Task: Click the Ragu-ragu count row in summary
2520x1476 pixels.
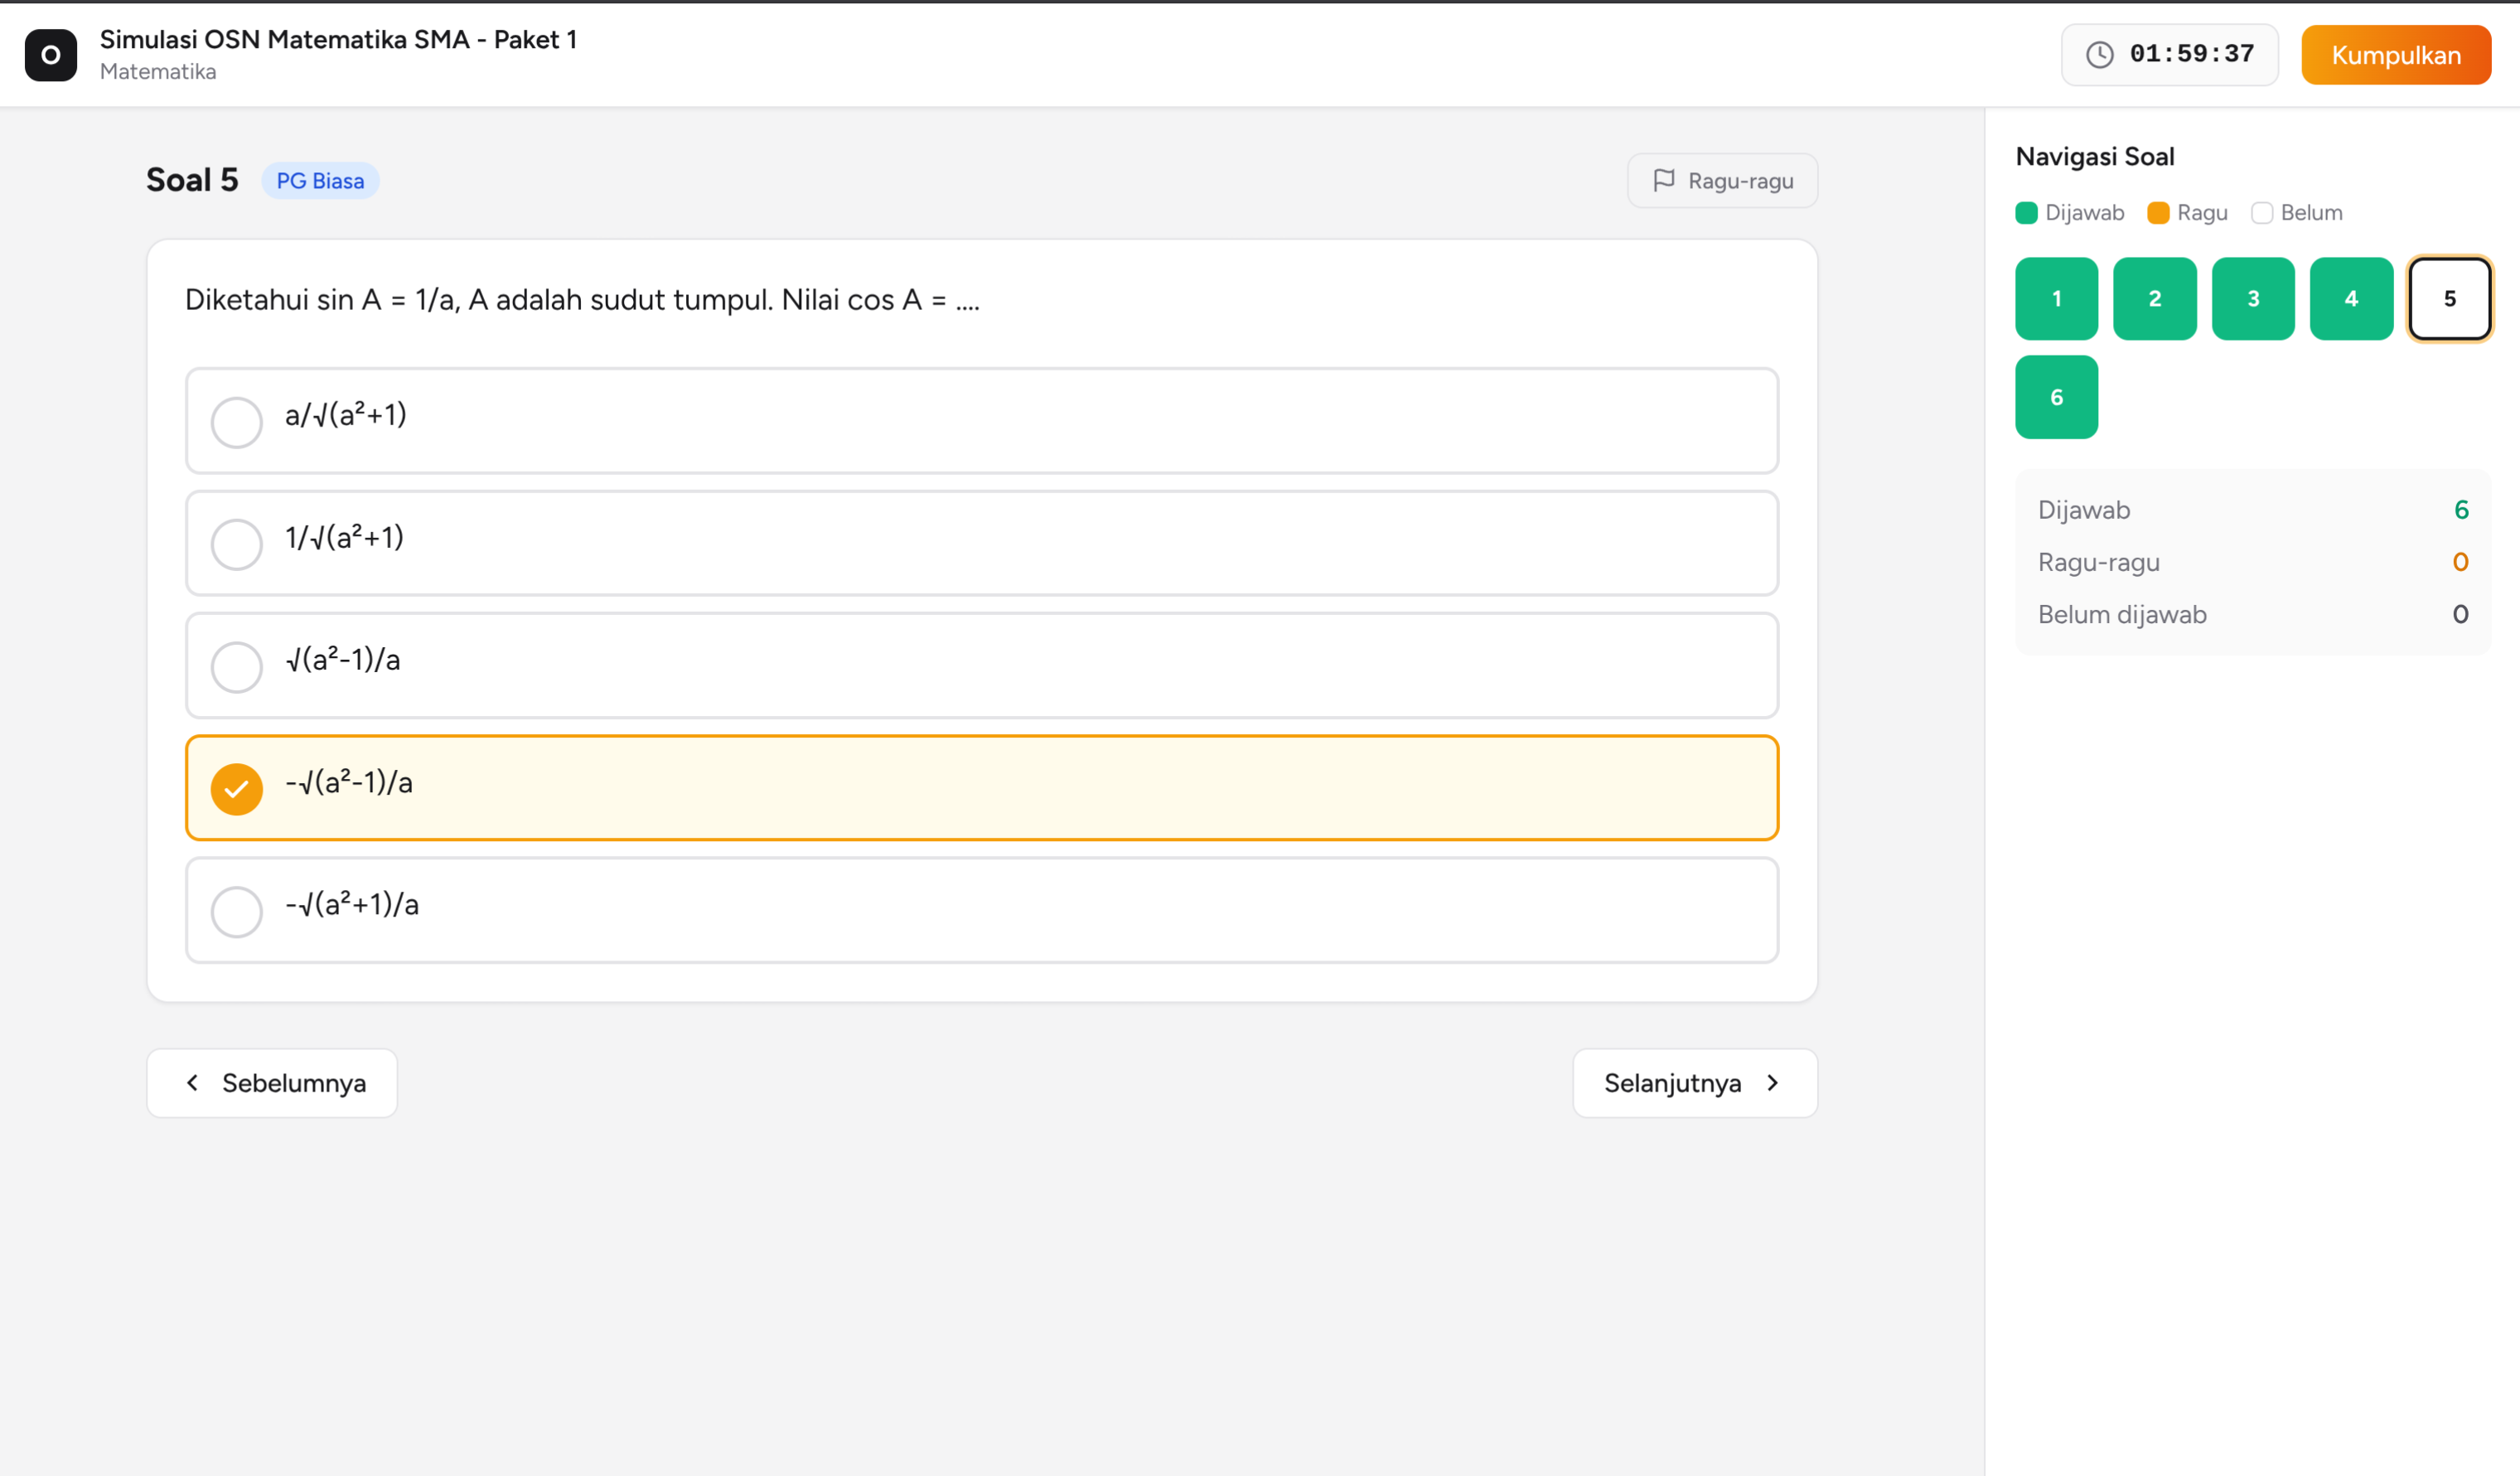Action: coord(2252,562)
